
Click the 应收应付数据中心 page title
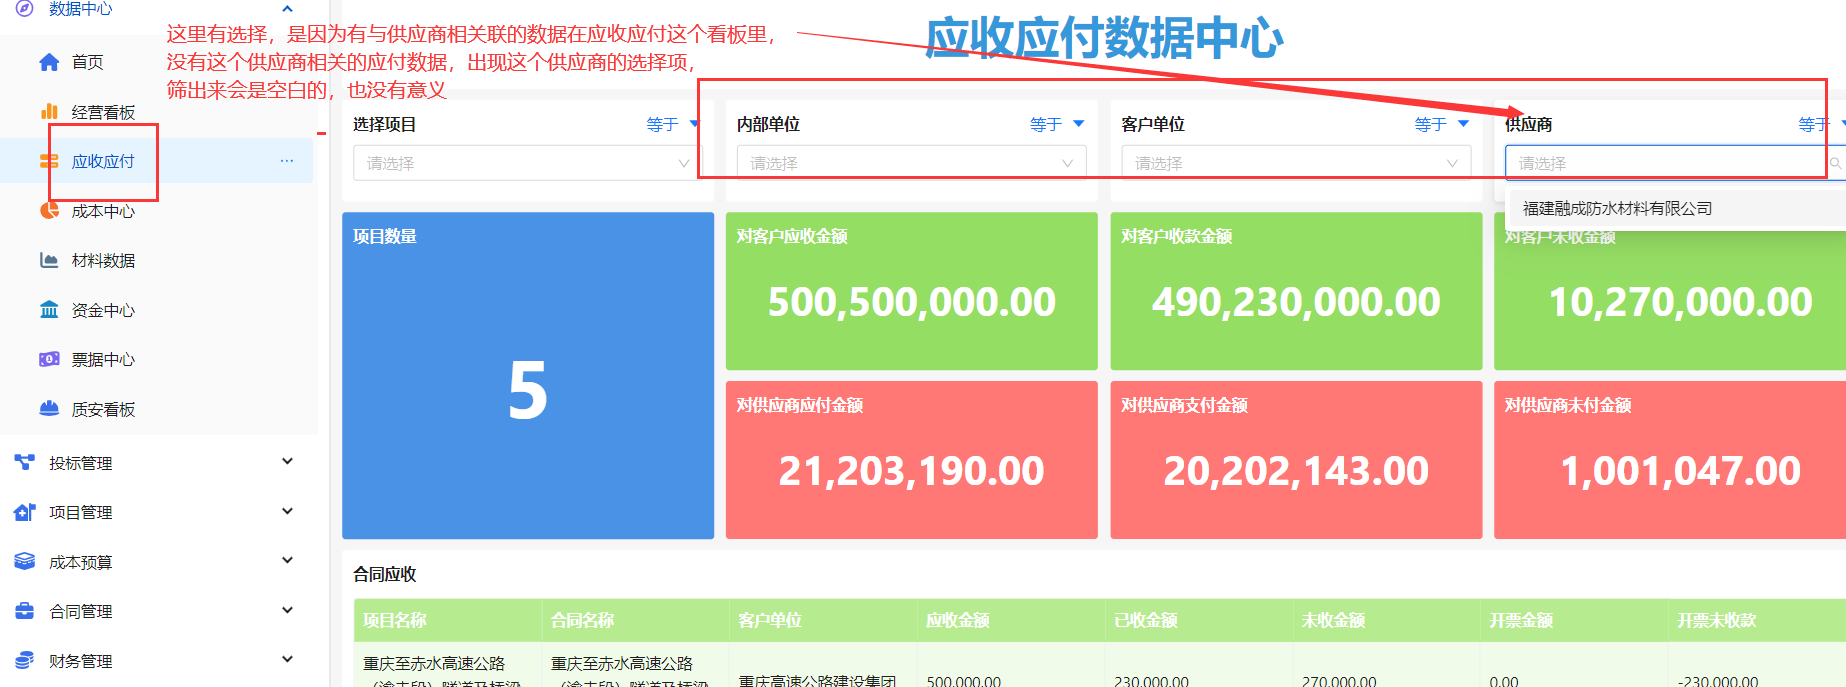click(1104, 38)
